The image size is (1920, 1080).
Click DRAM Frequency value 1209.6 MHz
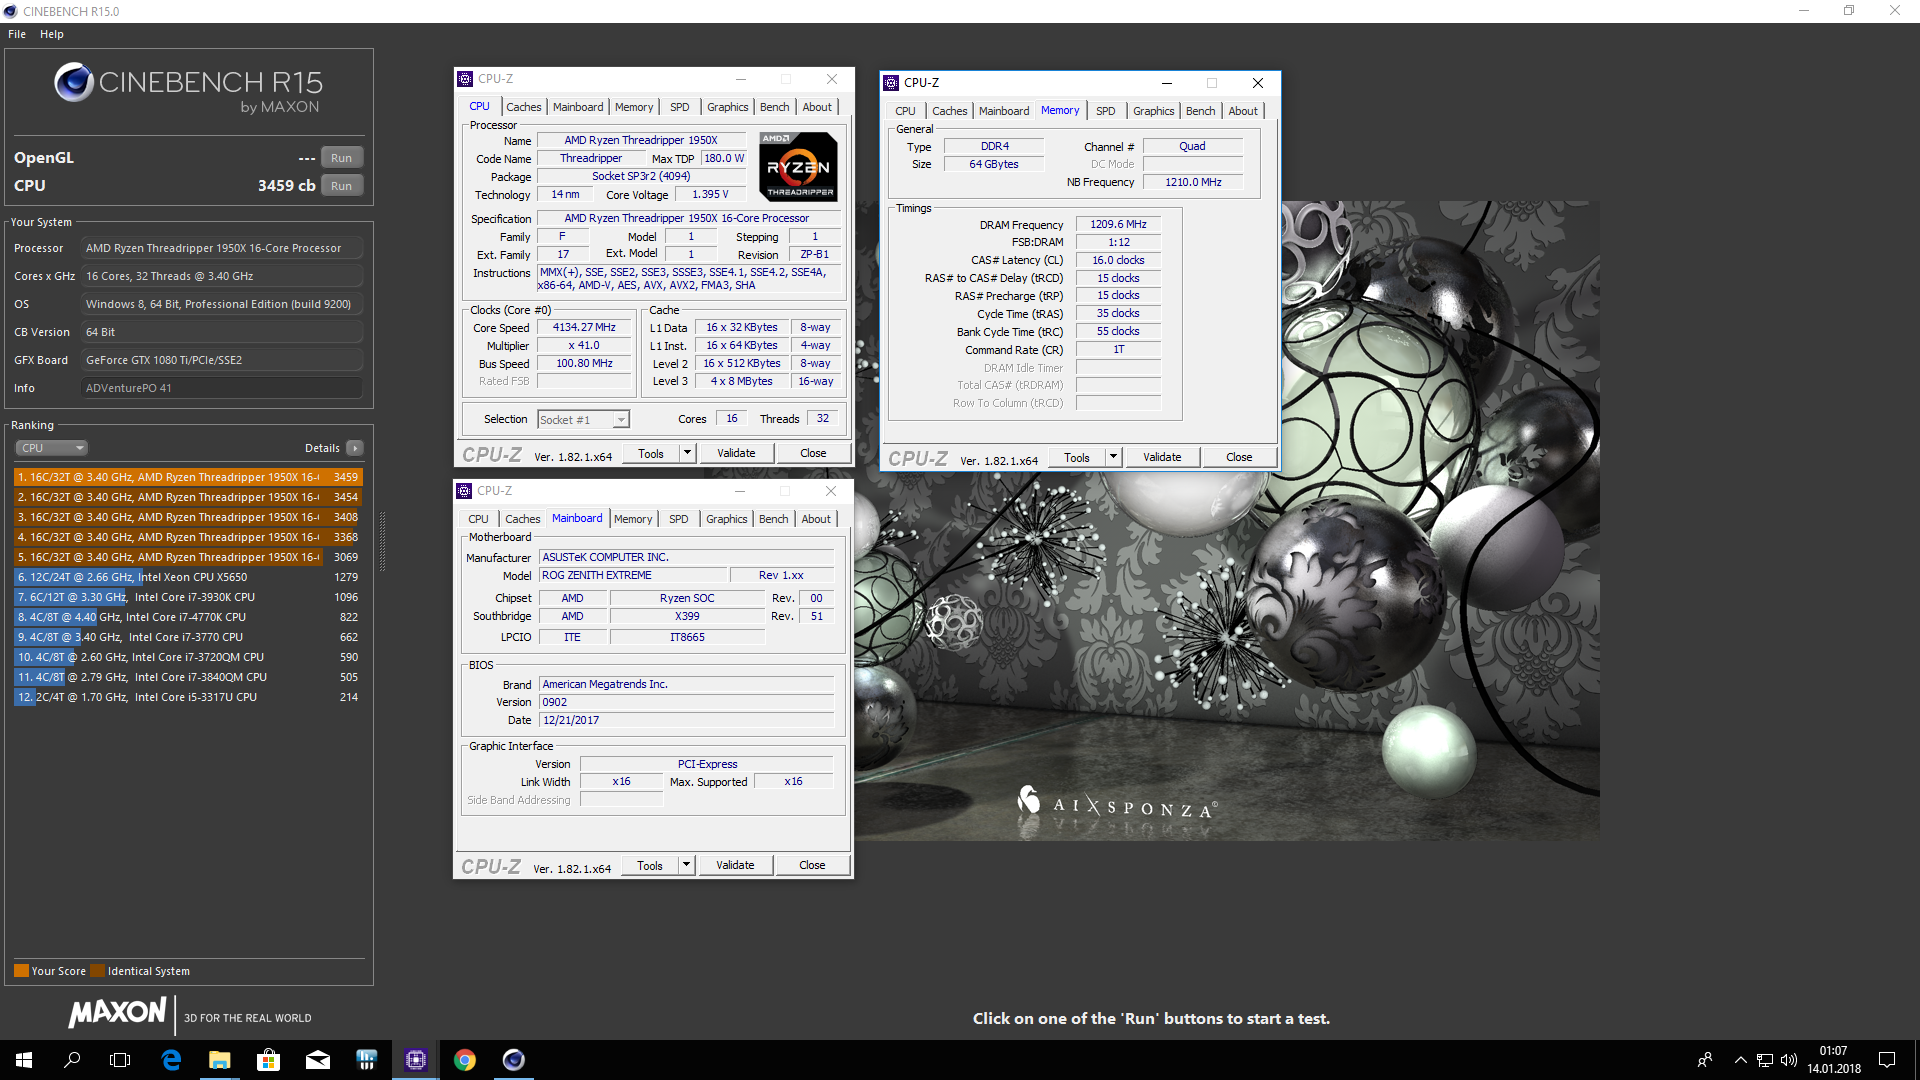[x=1118, y=225]
